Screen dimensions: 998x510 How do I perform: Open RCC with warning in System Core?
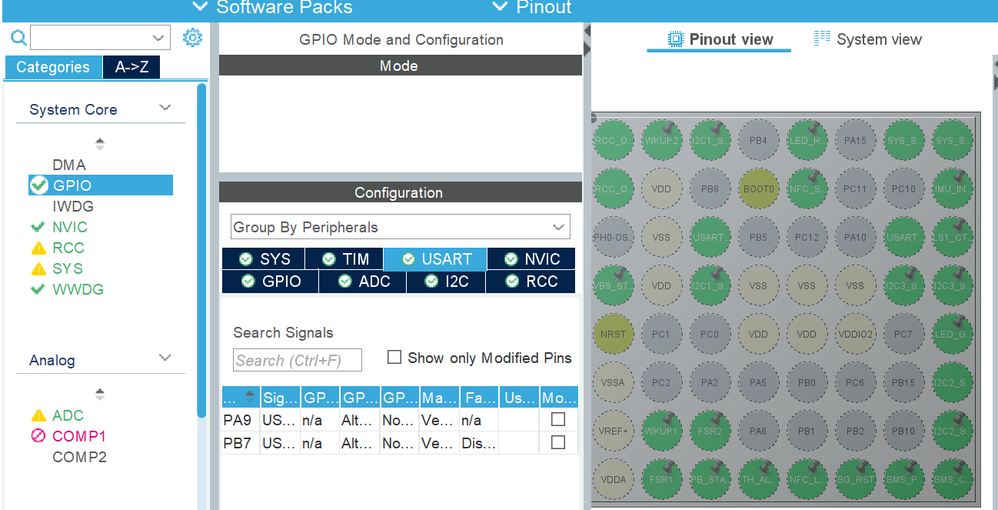point(67,248)
